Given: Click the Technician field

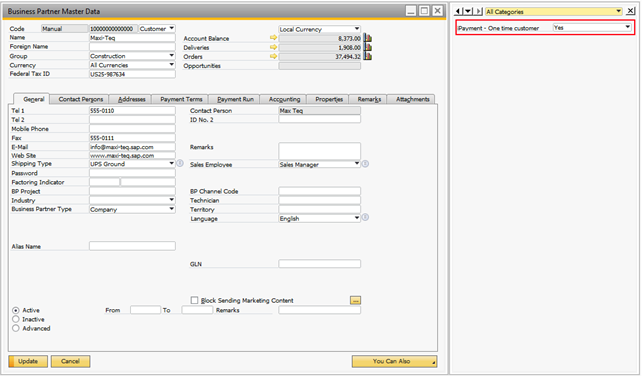Looking at the screenshot, I should point(319,200).
